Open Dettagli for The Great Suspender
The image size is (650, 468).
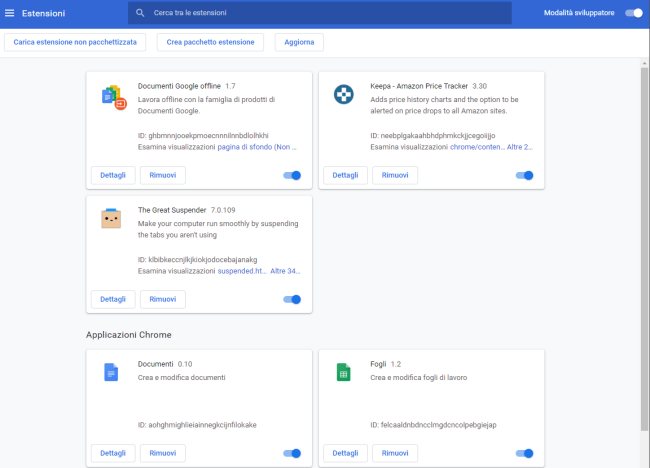113,299
